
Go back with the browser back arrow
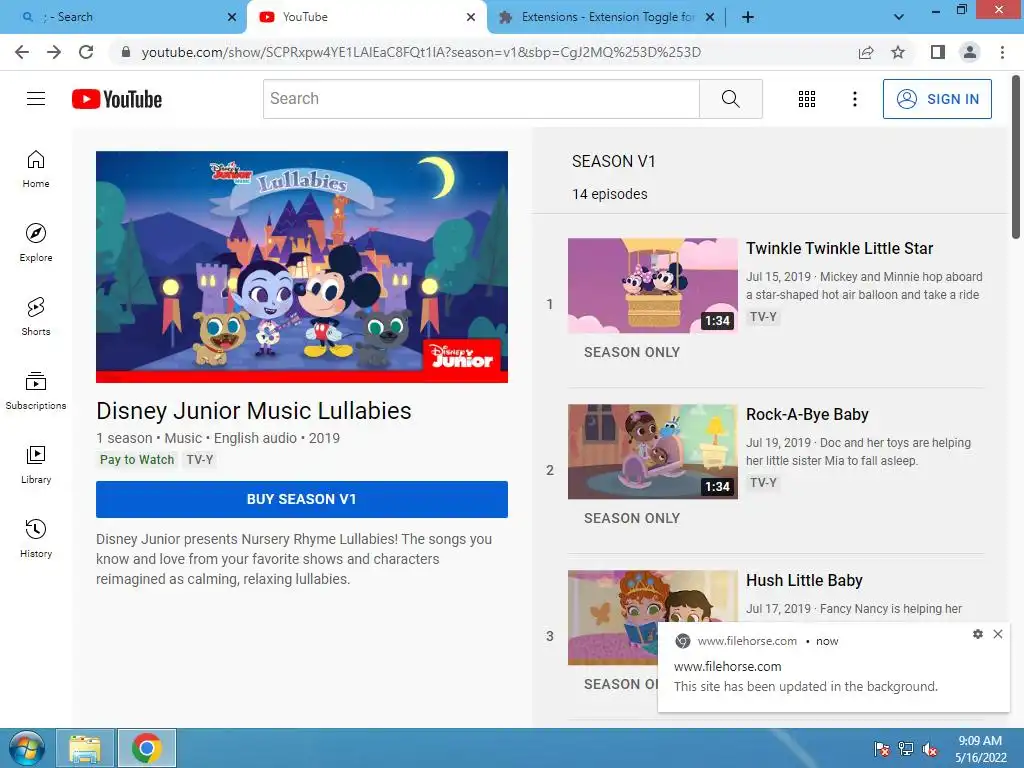(22, 52)
